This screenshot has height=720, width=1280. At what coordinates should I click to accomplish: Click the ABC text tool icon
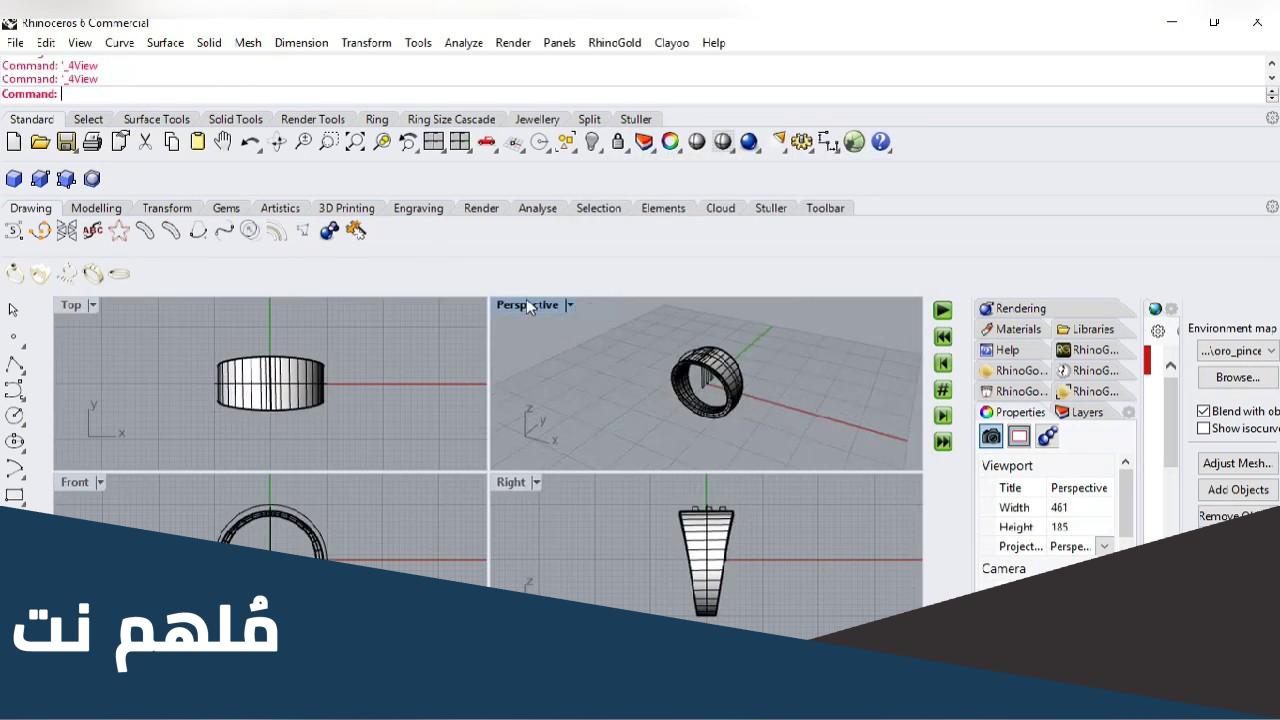[x=93, y=231]
